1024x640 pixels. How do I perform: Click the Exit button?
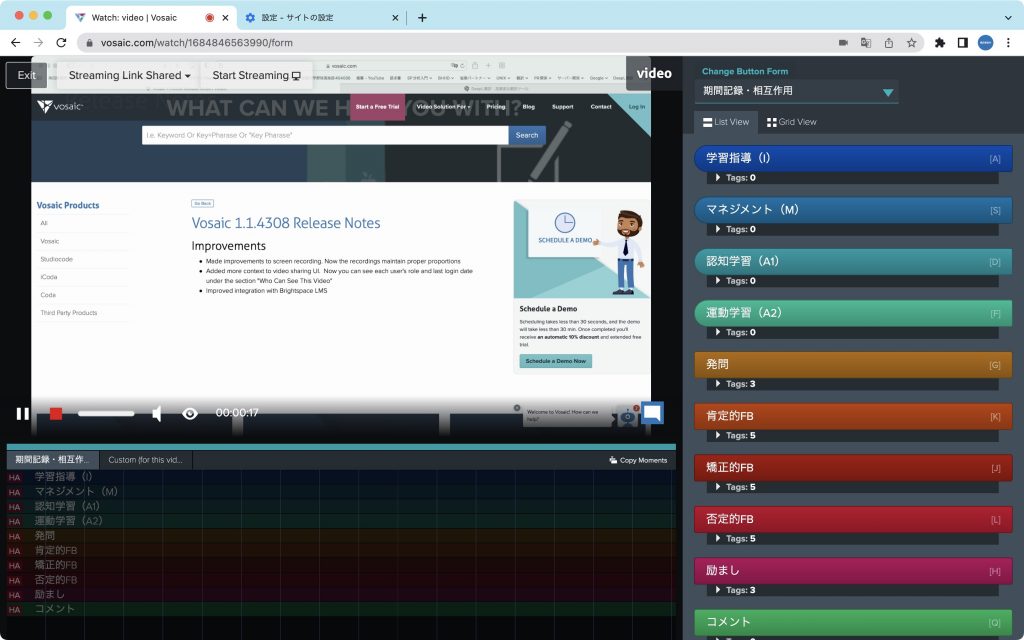27,75
